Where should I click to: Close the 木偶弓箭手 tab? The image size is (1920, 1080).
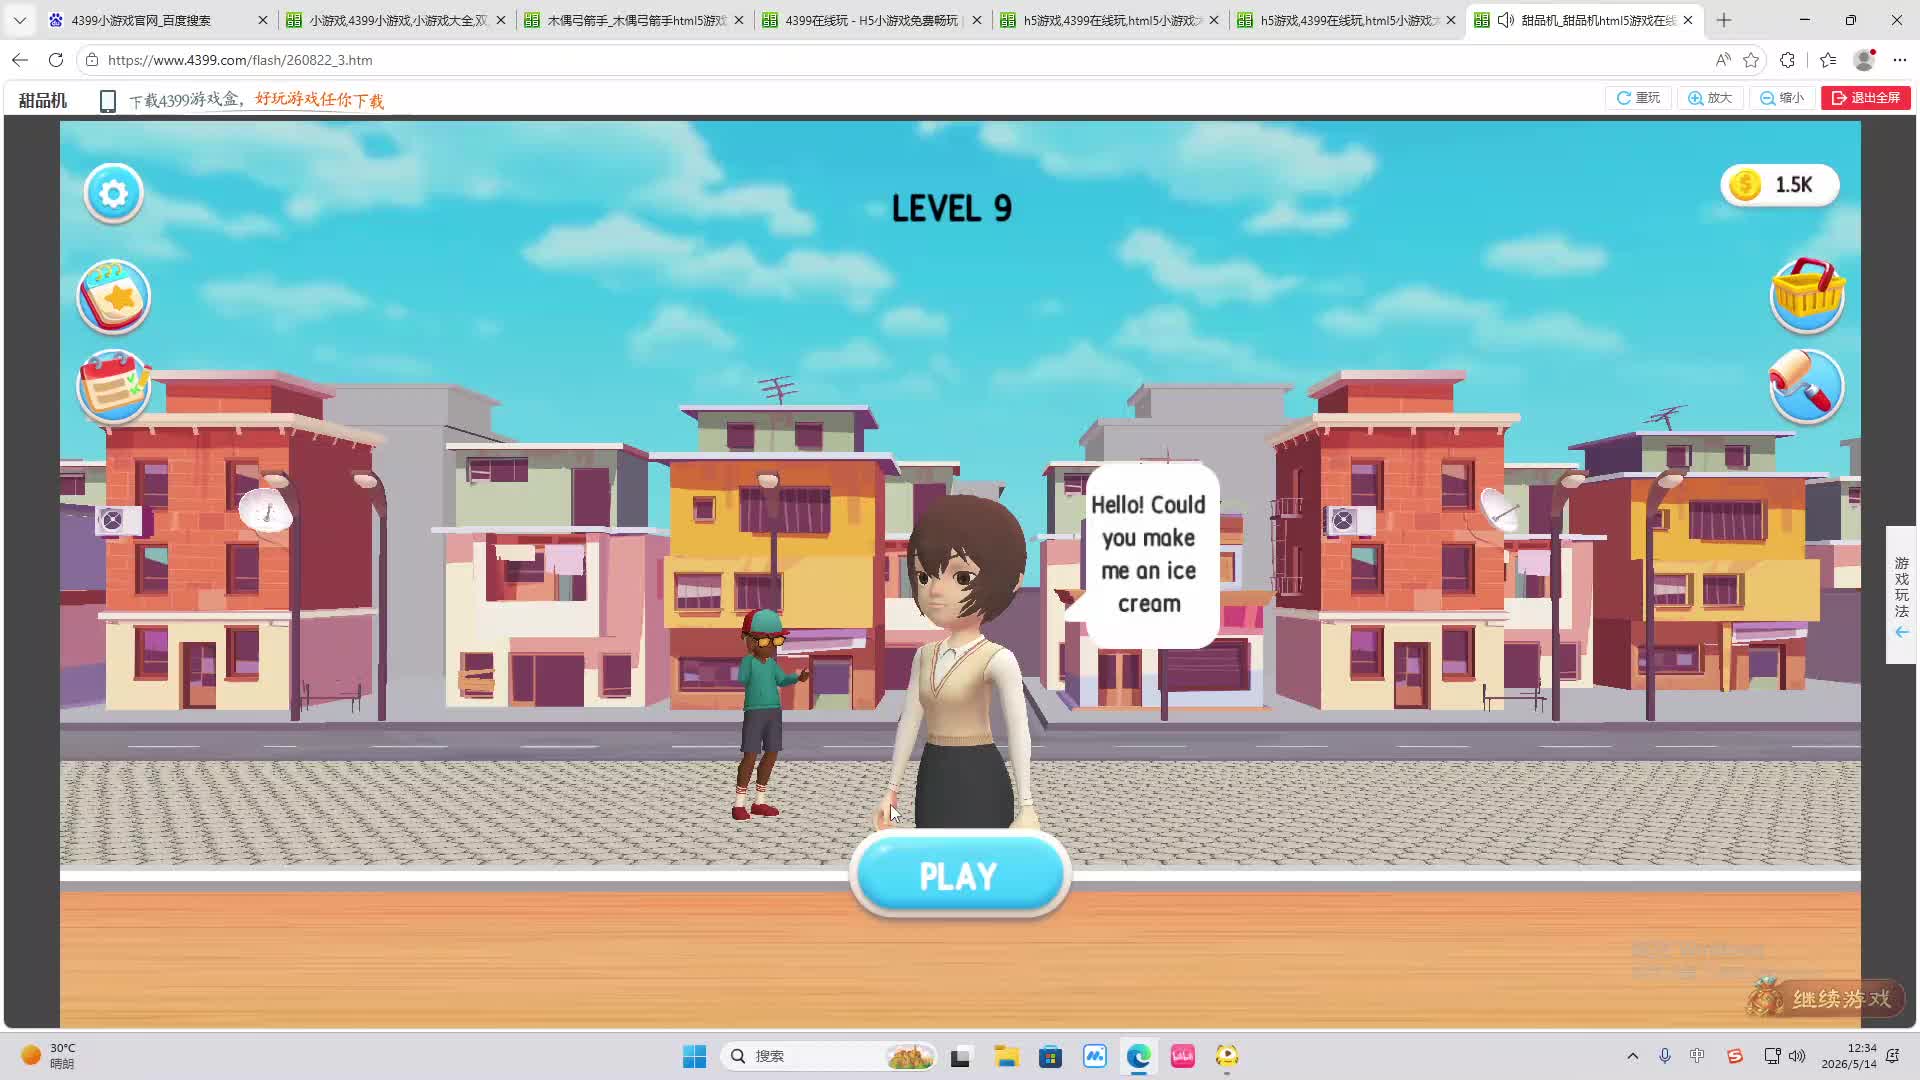[x=739, y=20]
